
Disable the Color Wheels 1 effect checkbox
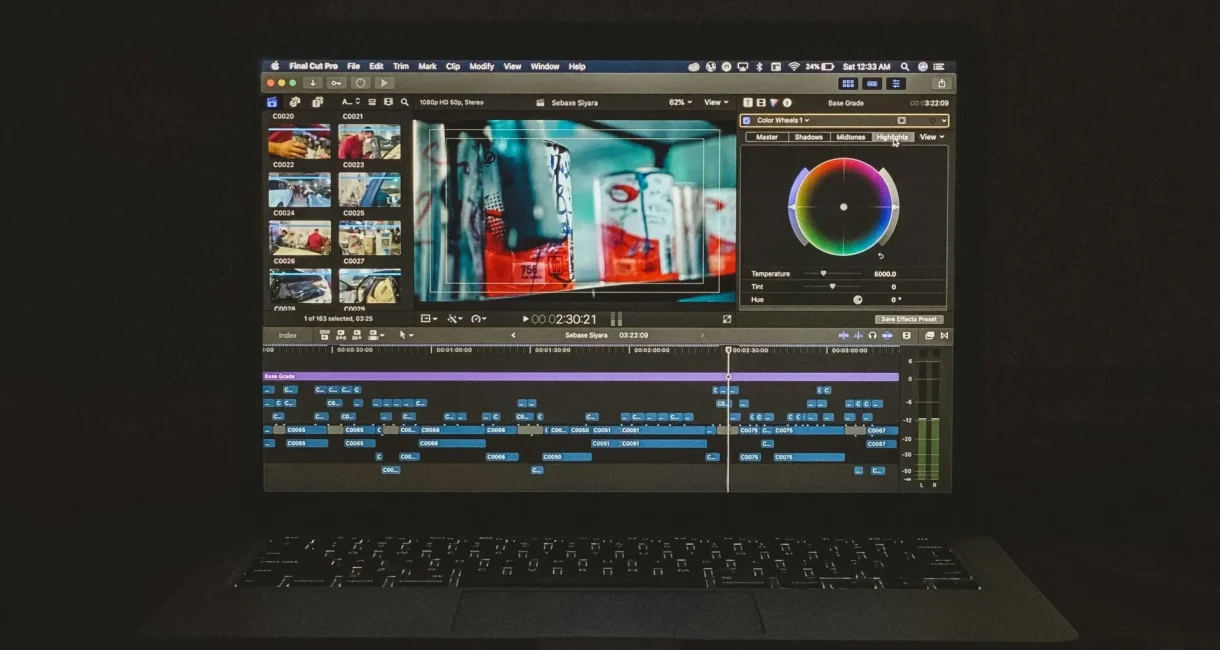pos(747,120)
